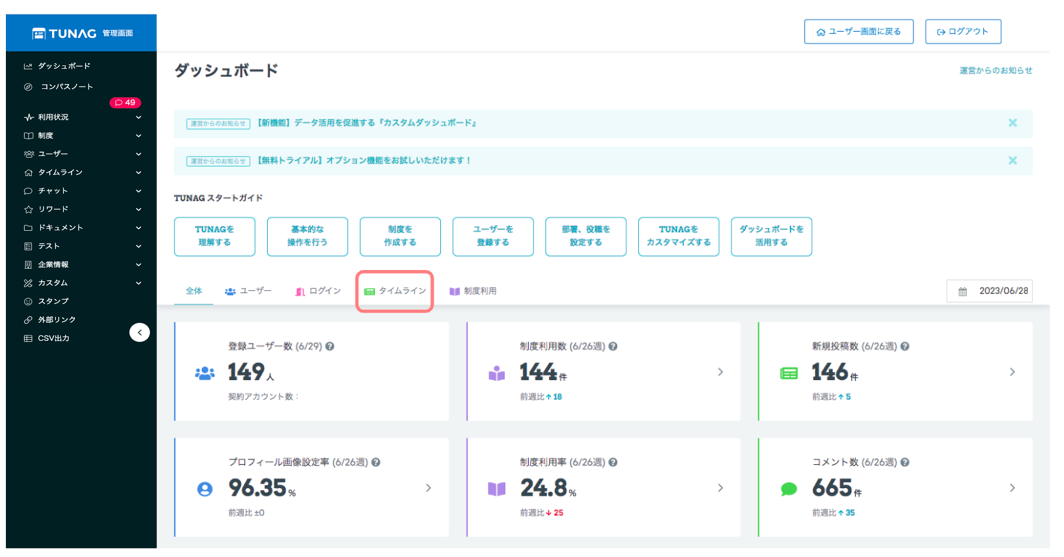Open the 無料トライアル announcement link
The height and width of the screenshot is (557, 1064).
click(x=364, y=161)
